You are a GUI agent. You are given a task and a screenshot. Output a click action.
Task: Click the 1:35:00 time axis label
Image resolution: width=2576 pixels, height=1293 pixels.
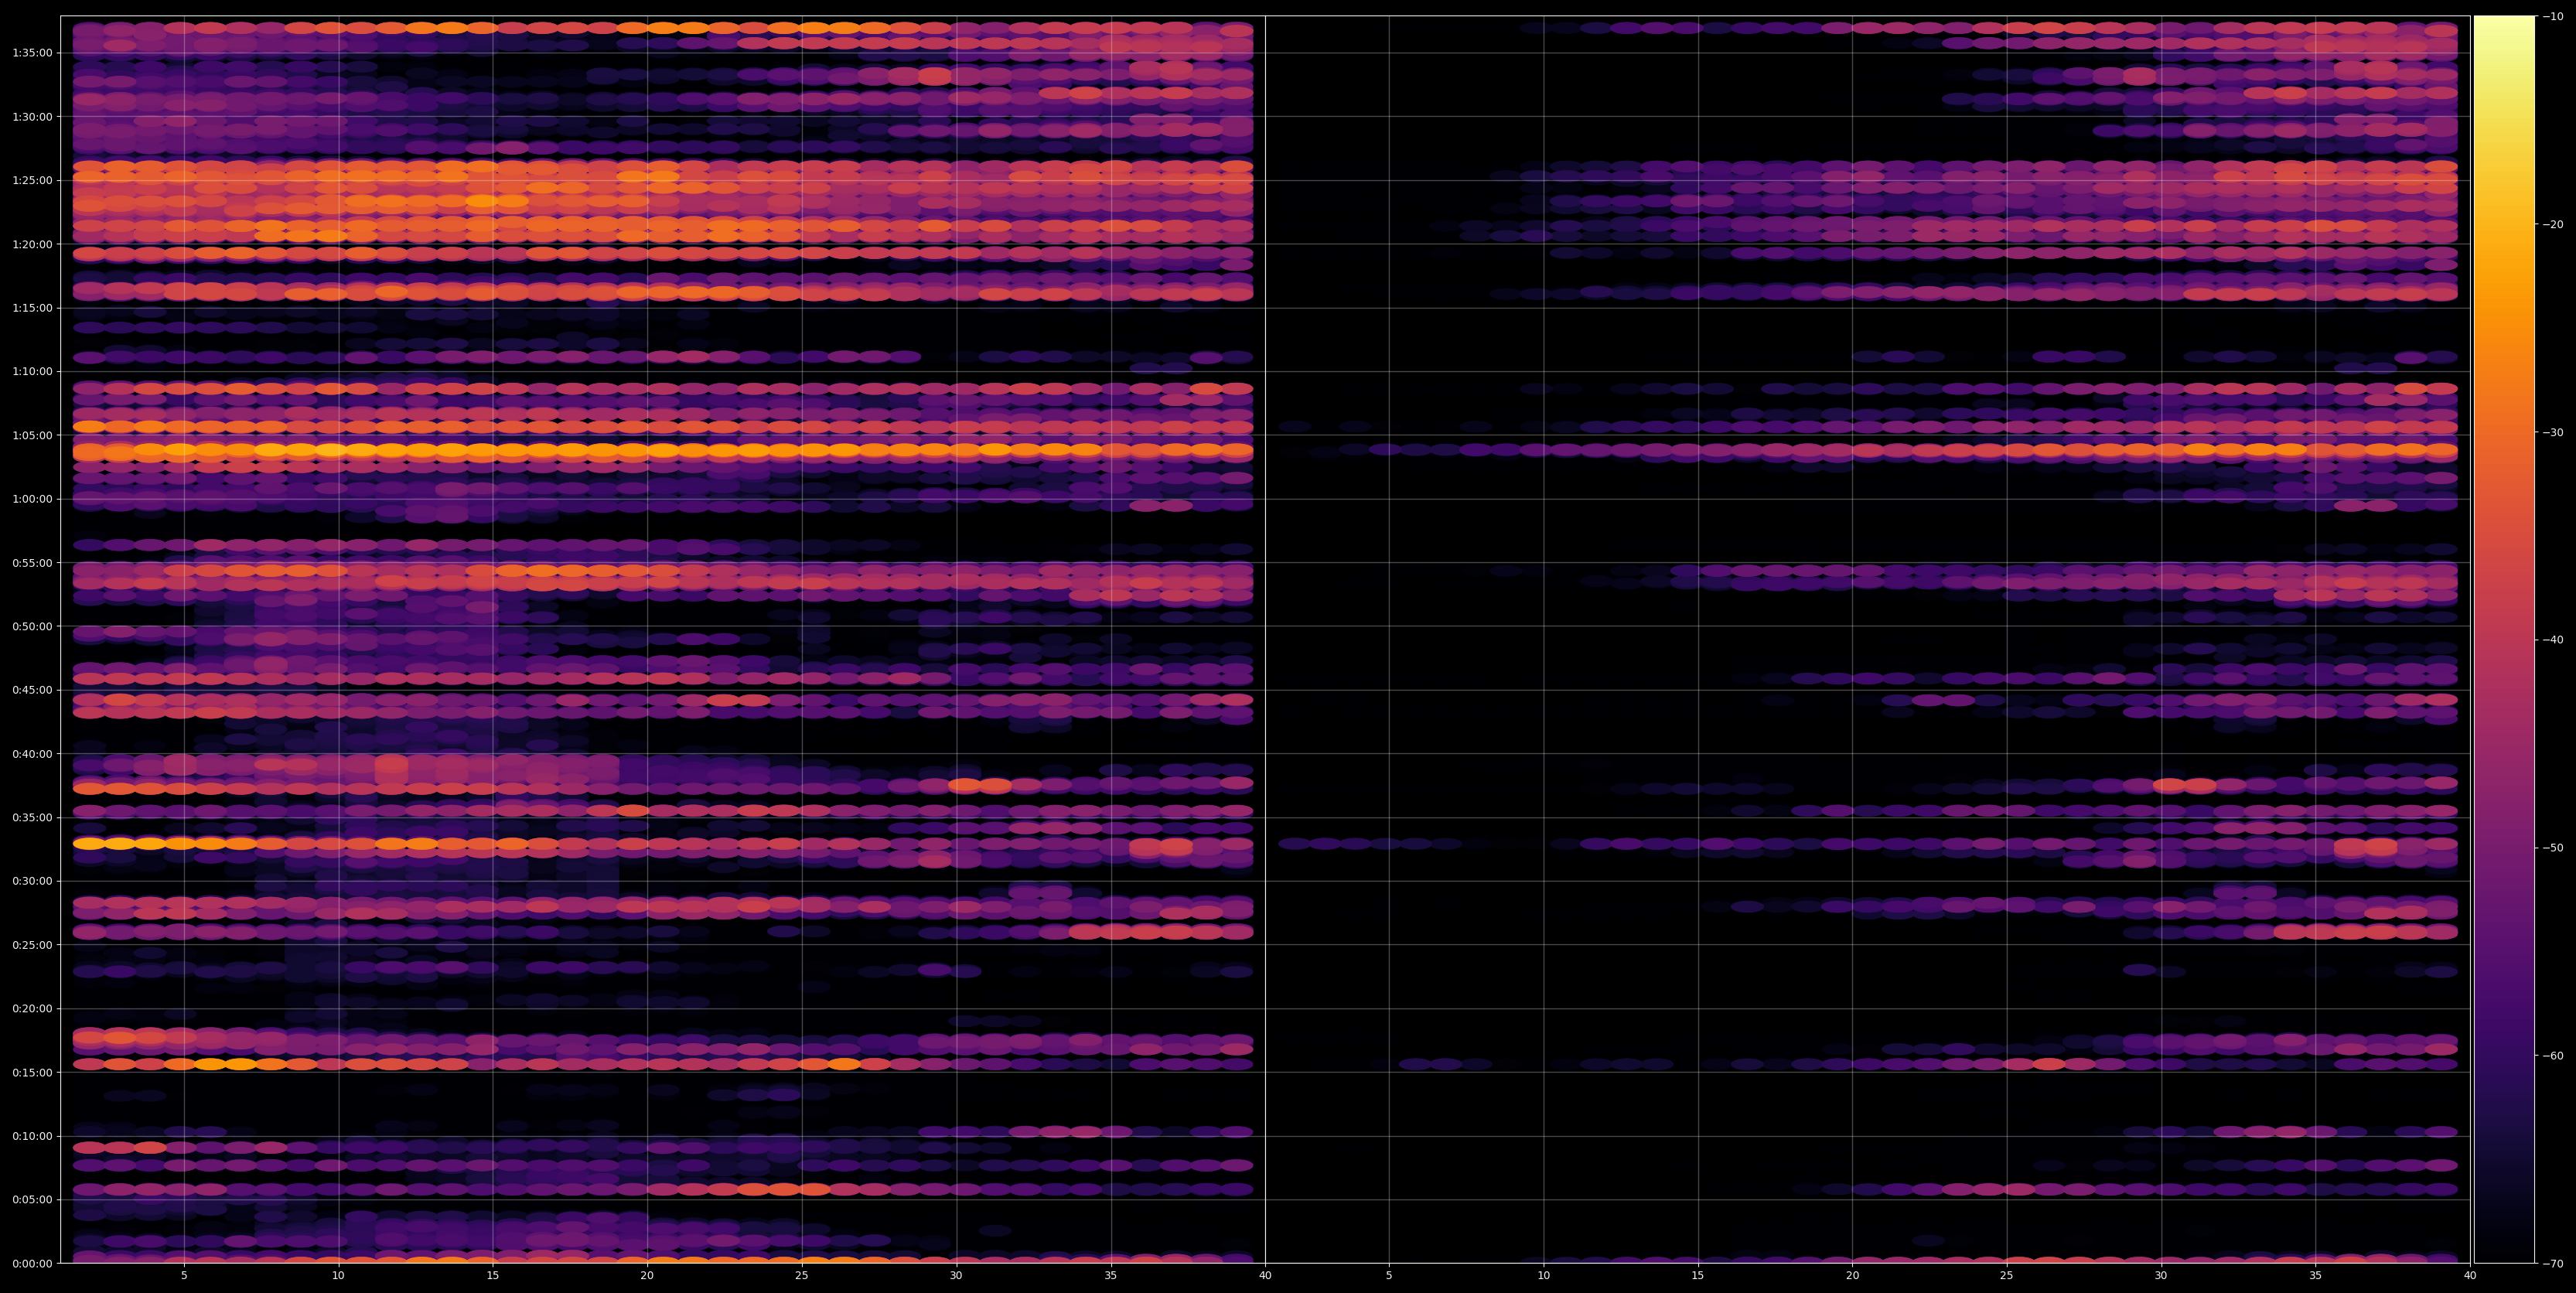[32, 53]
